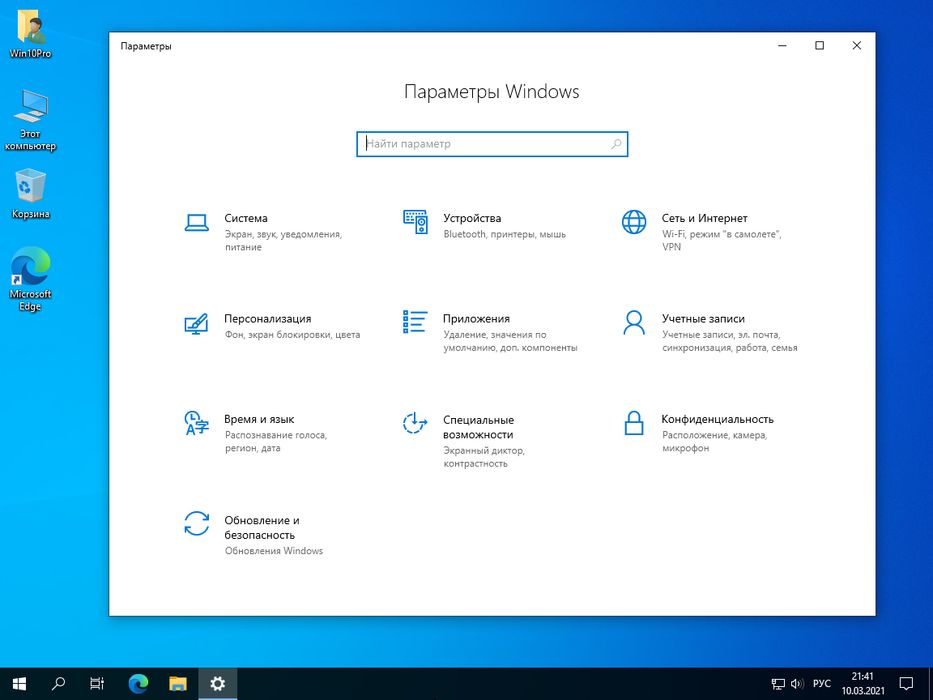Switch input language via РУС indicator
This screenshot has height=700, width=933.
coord(821,684)
